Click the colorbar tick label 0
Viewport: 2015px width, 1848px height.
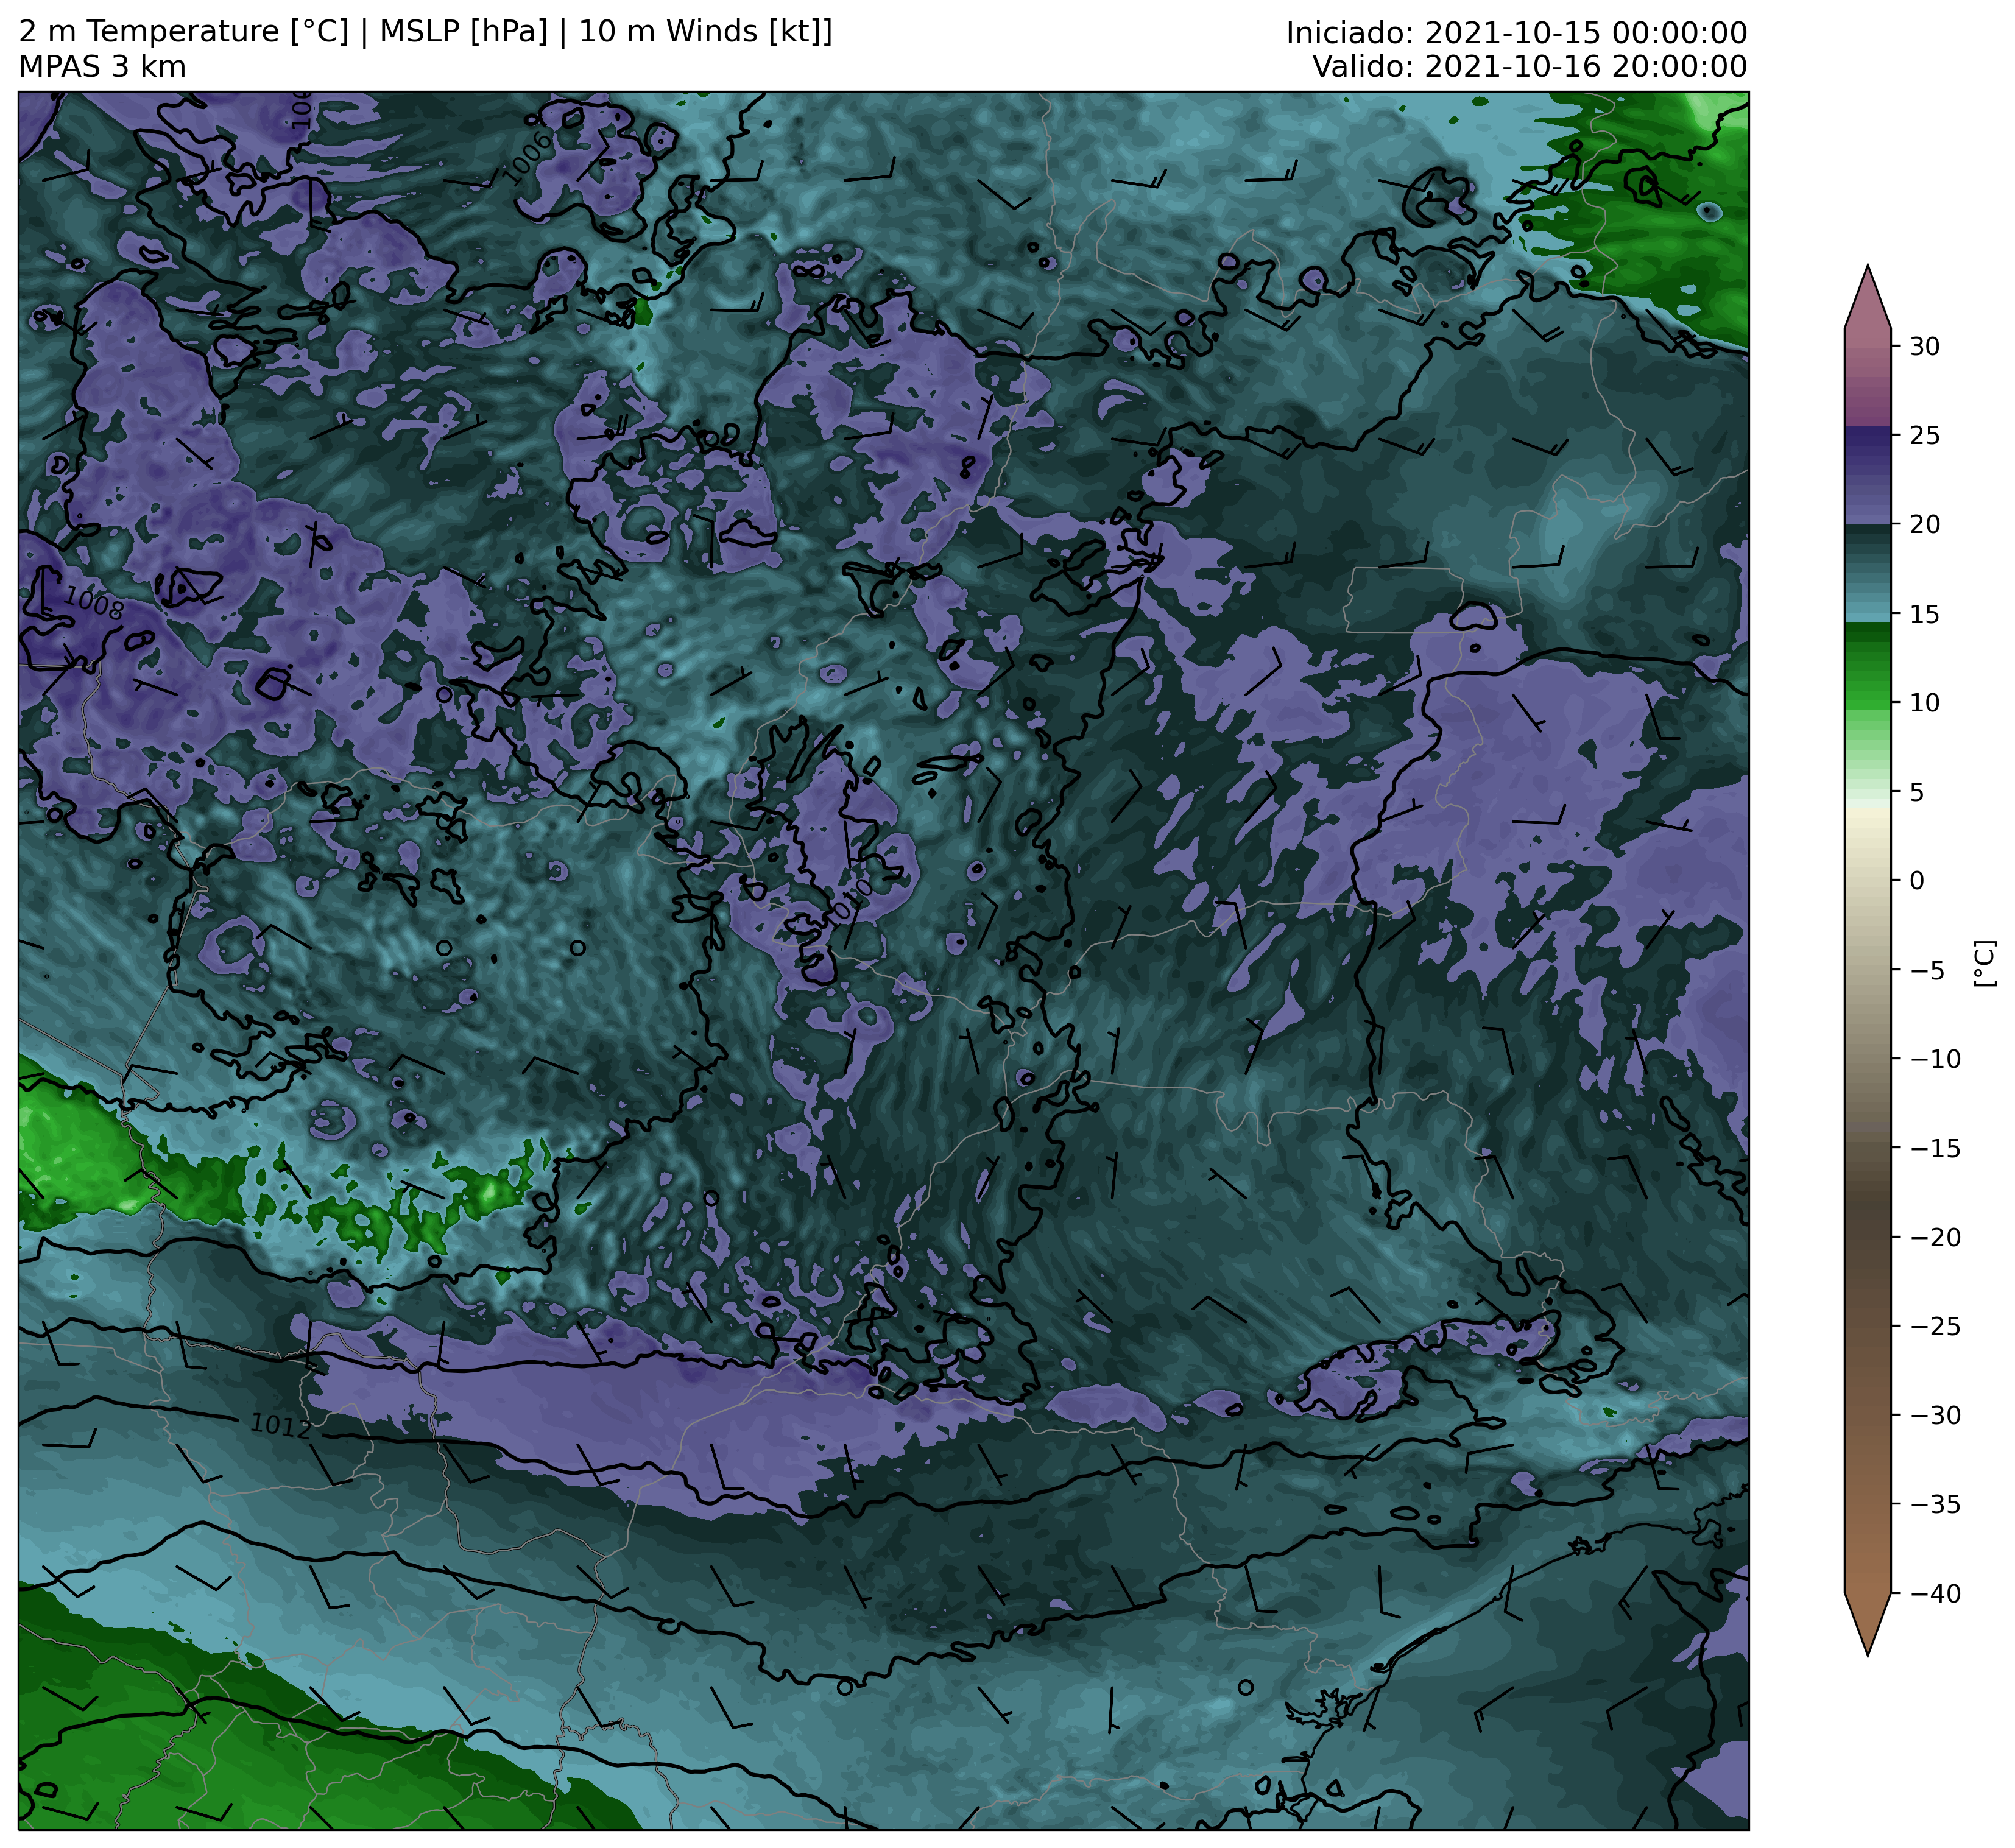(x=1916, y=881)
